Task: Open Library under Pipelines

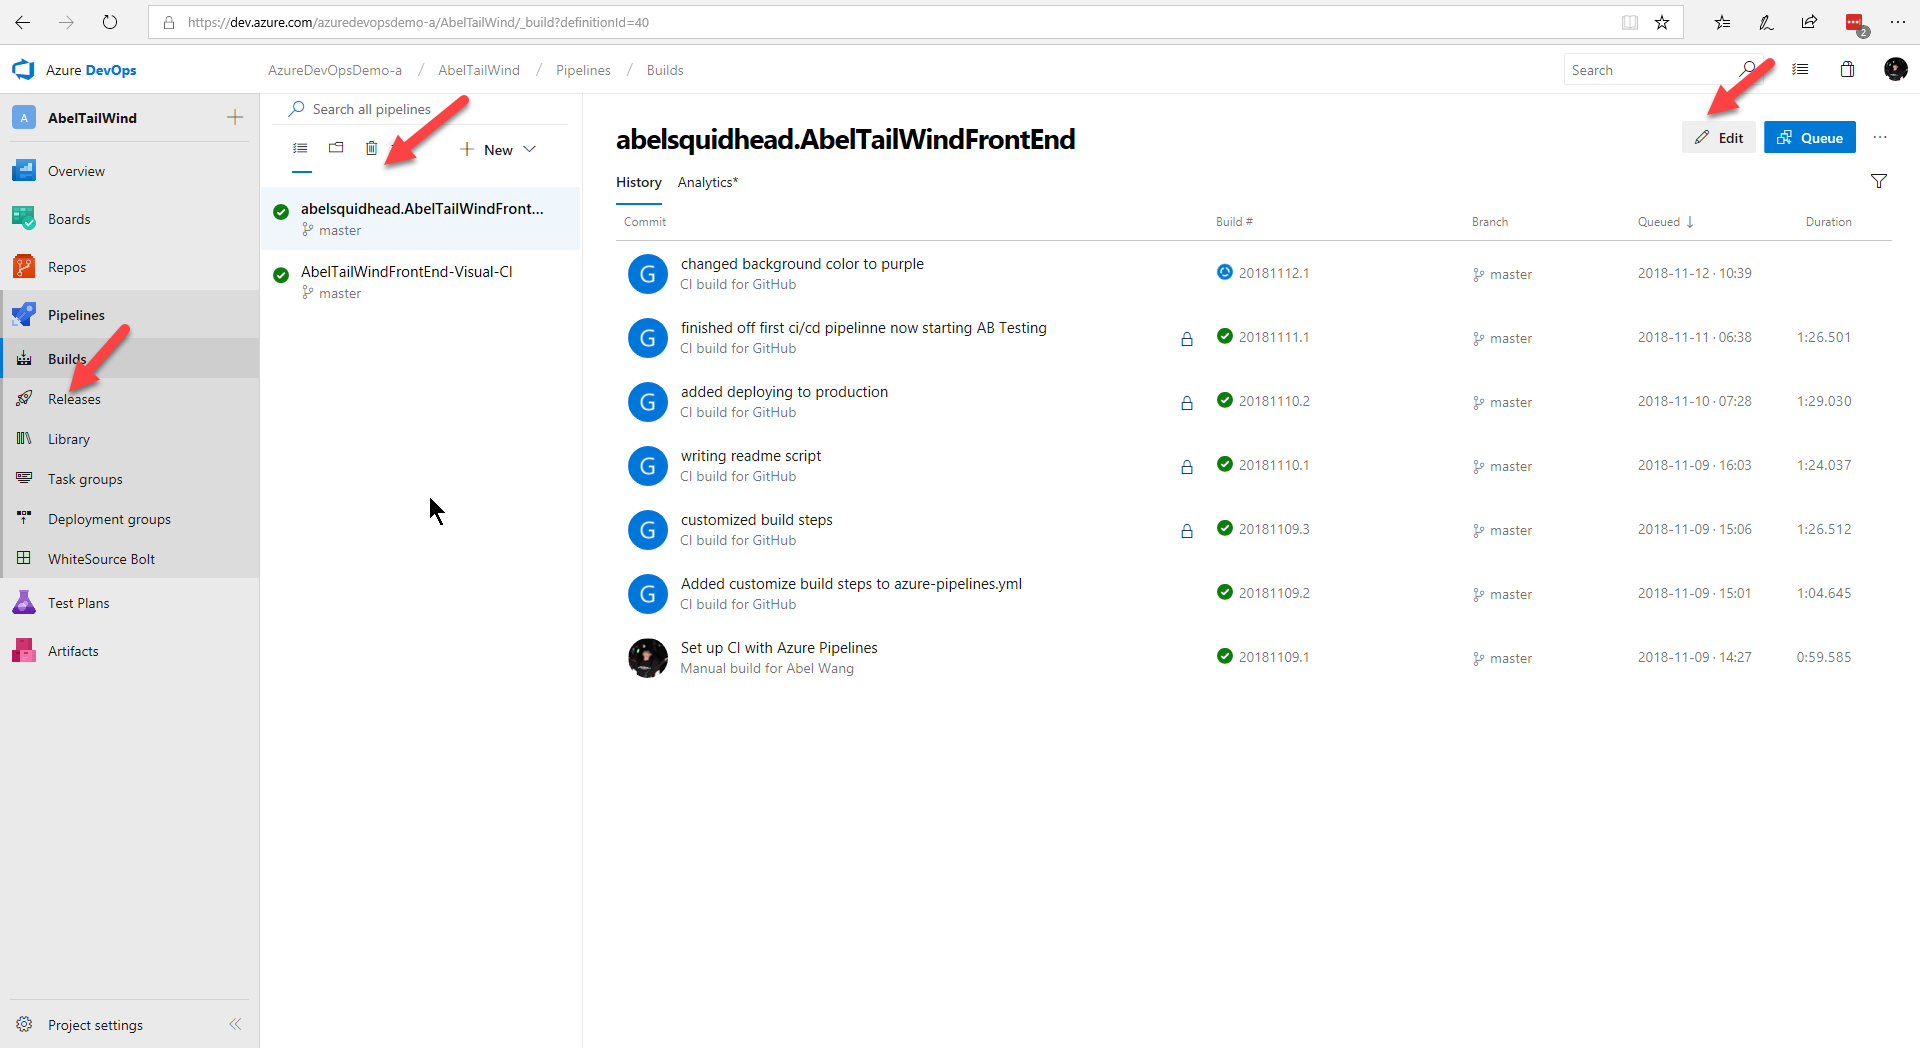Action: [68, 439]
